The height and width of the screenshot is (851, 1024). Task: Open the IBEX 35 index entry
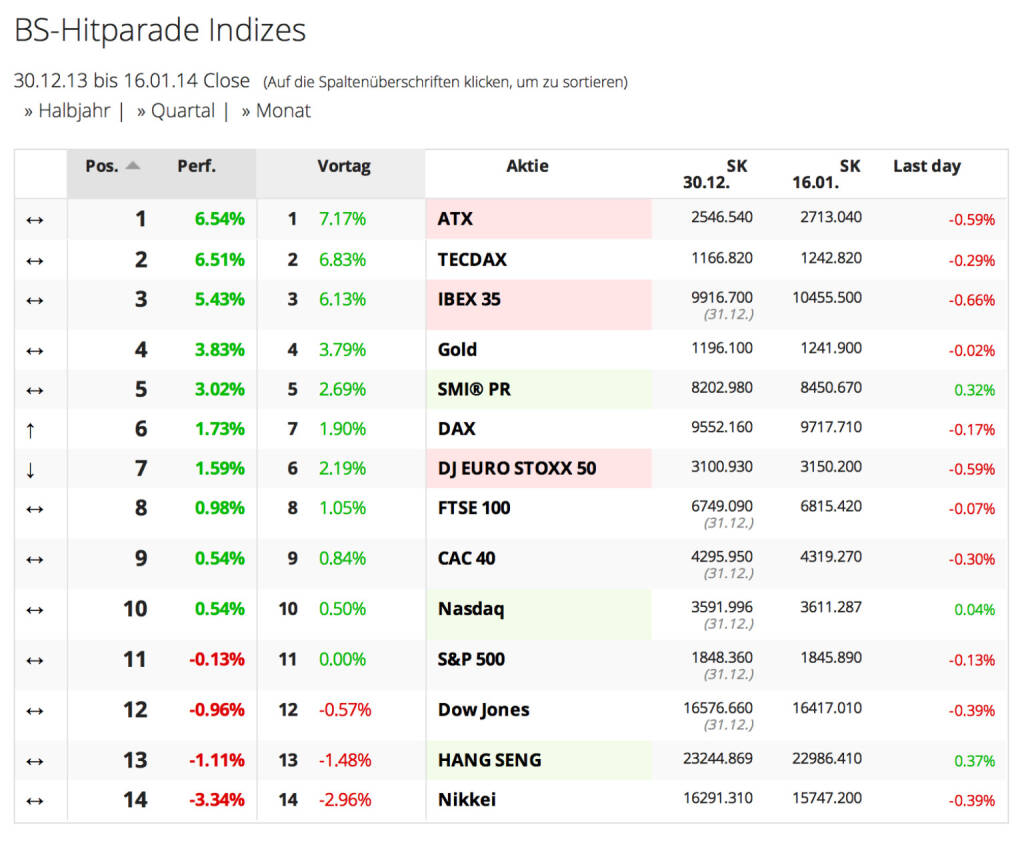(x=469, y=299)
